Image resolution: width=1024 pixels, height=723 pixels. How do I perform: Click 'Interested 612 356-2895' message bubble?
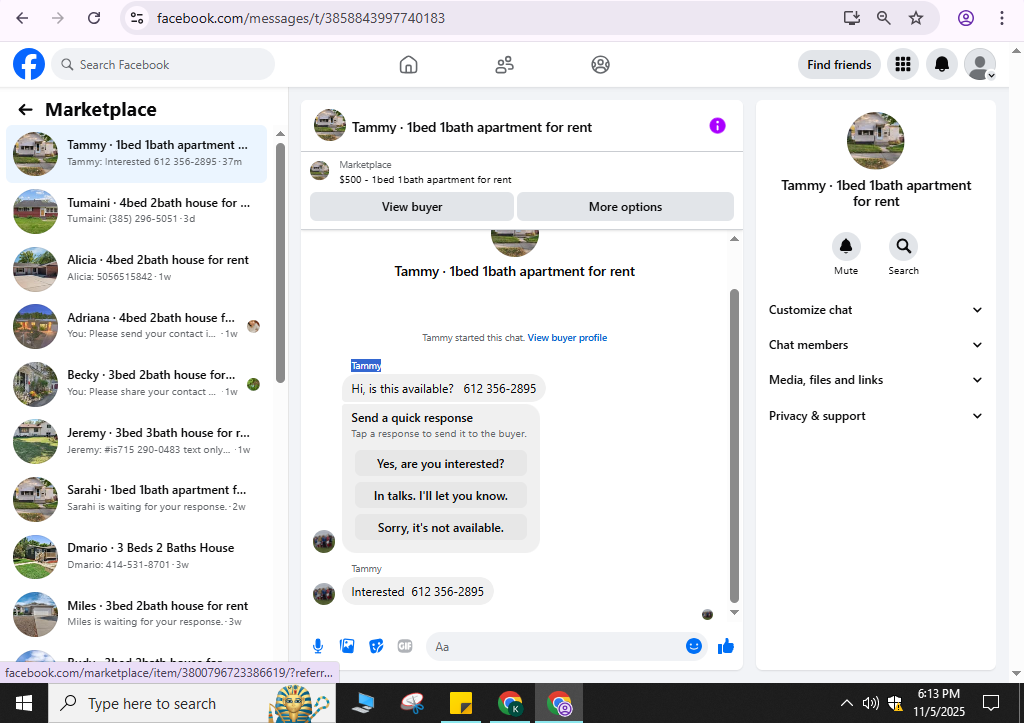(417, 592)
